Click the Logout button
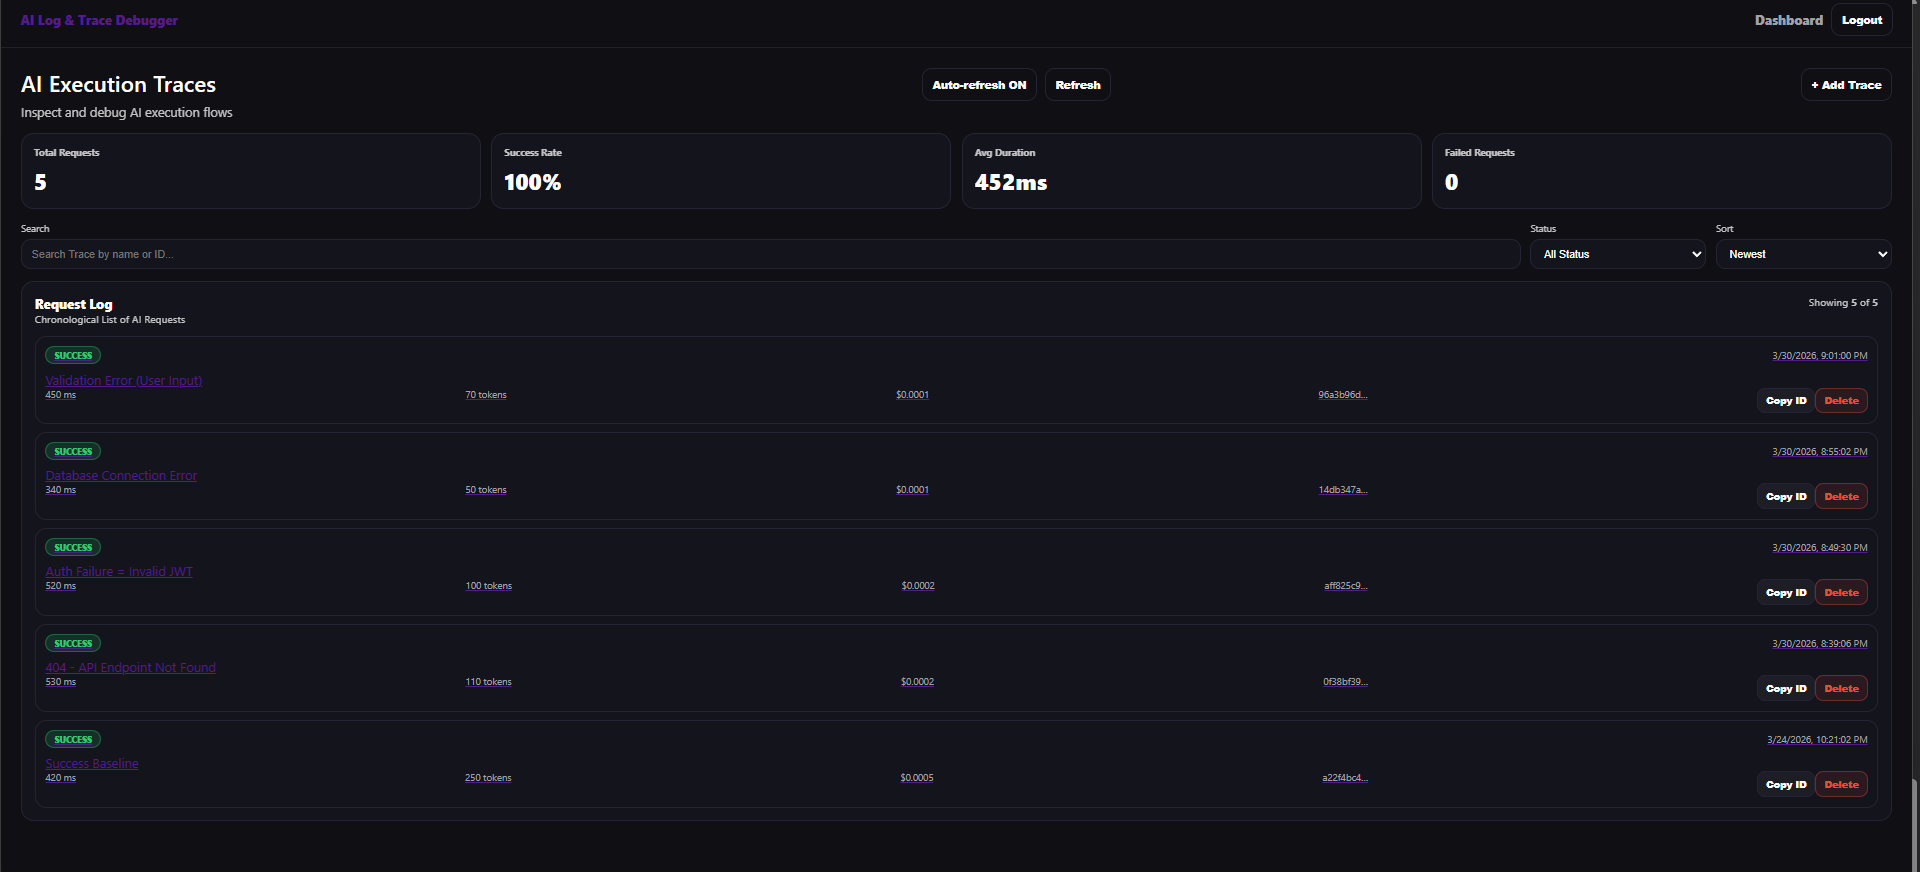This screenshot has height=872, width=1920. [x=1861, y=20]
